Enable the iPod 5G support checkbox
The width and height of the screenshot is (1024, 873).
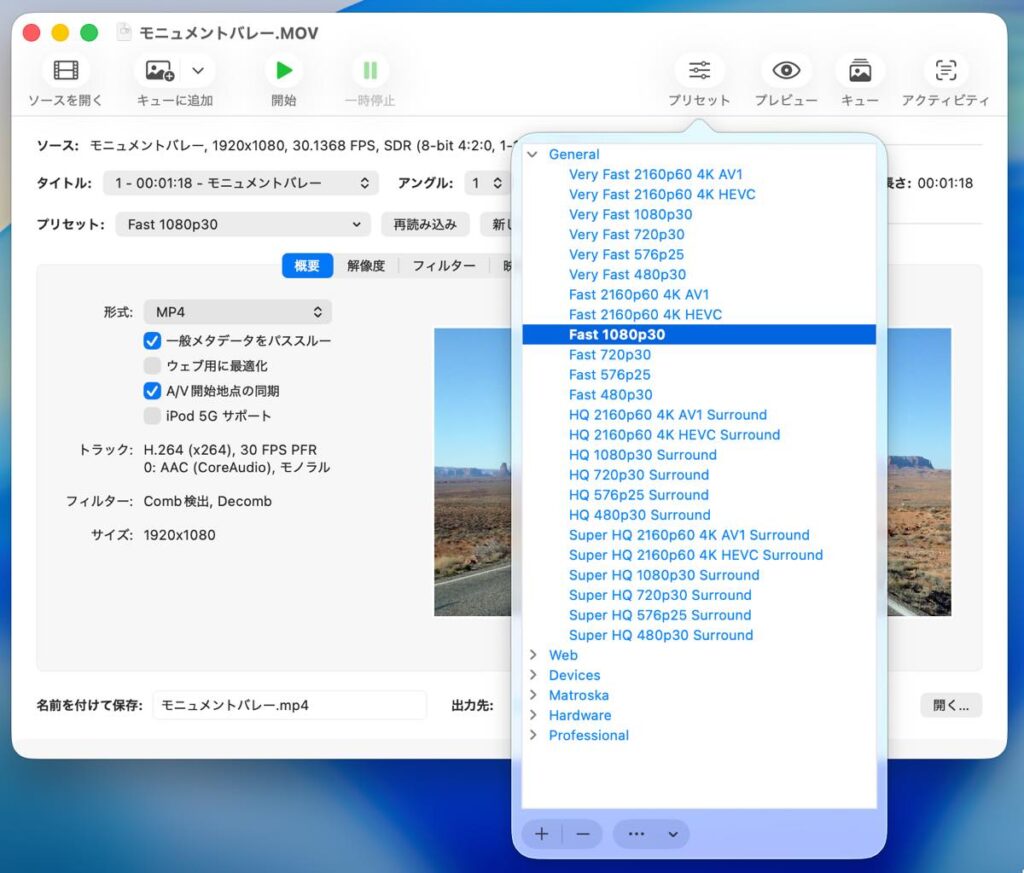coord(152,416)
